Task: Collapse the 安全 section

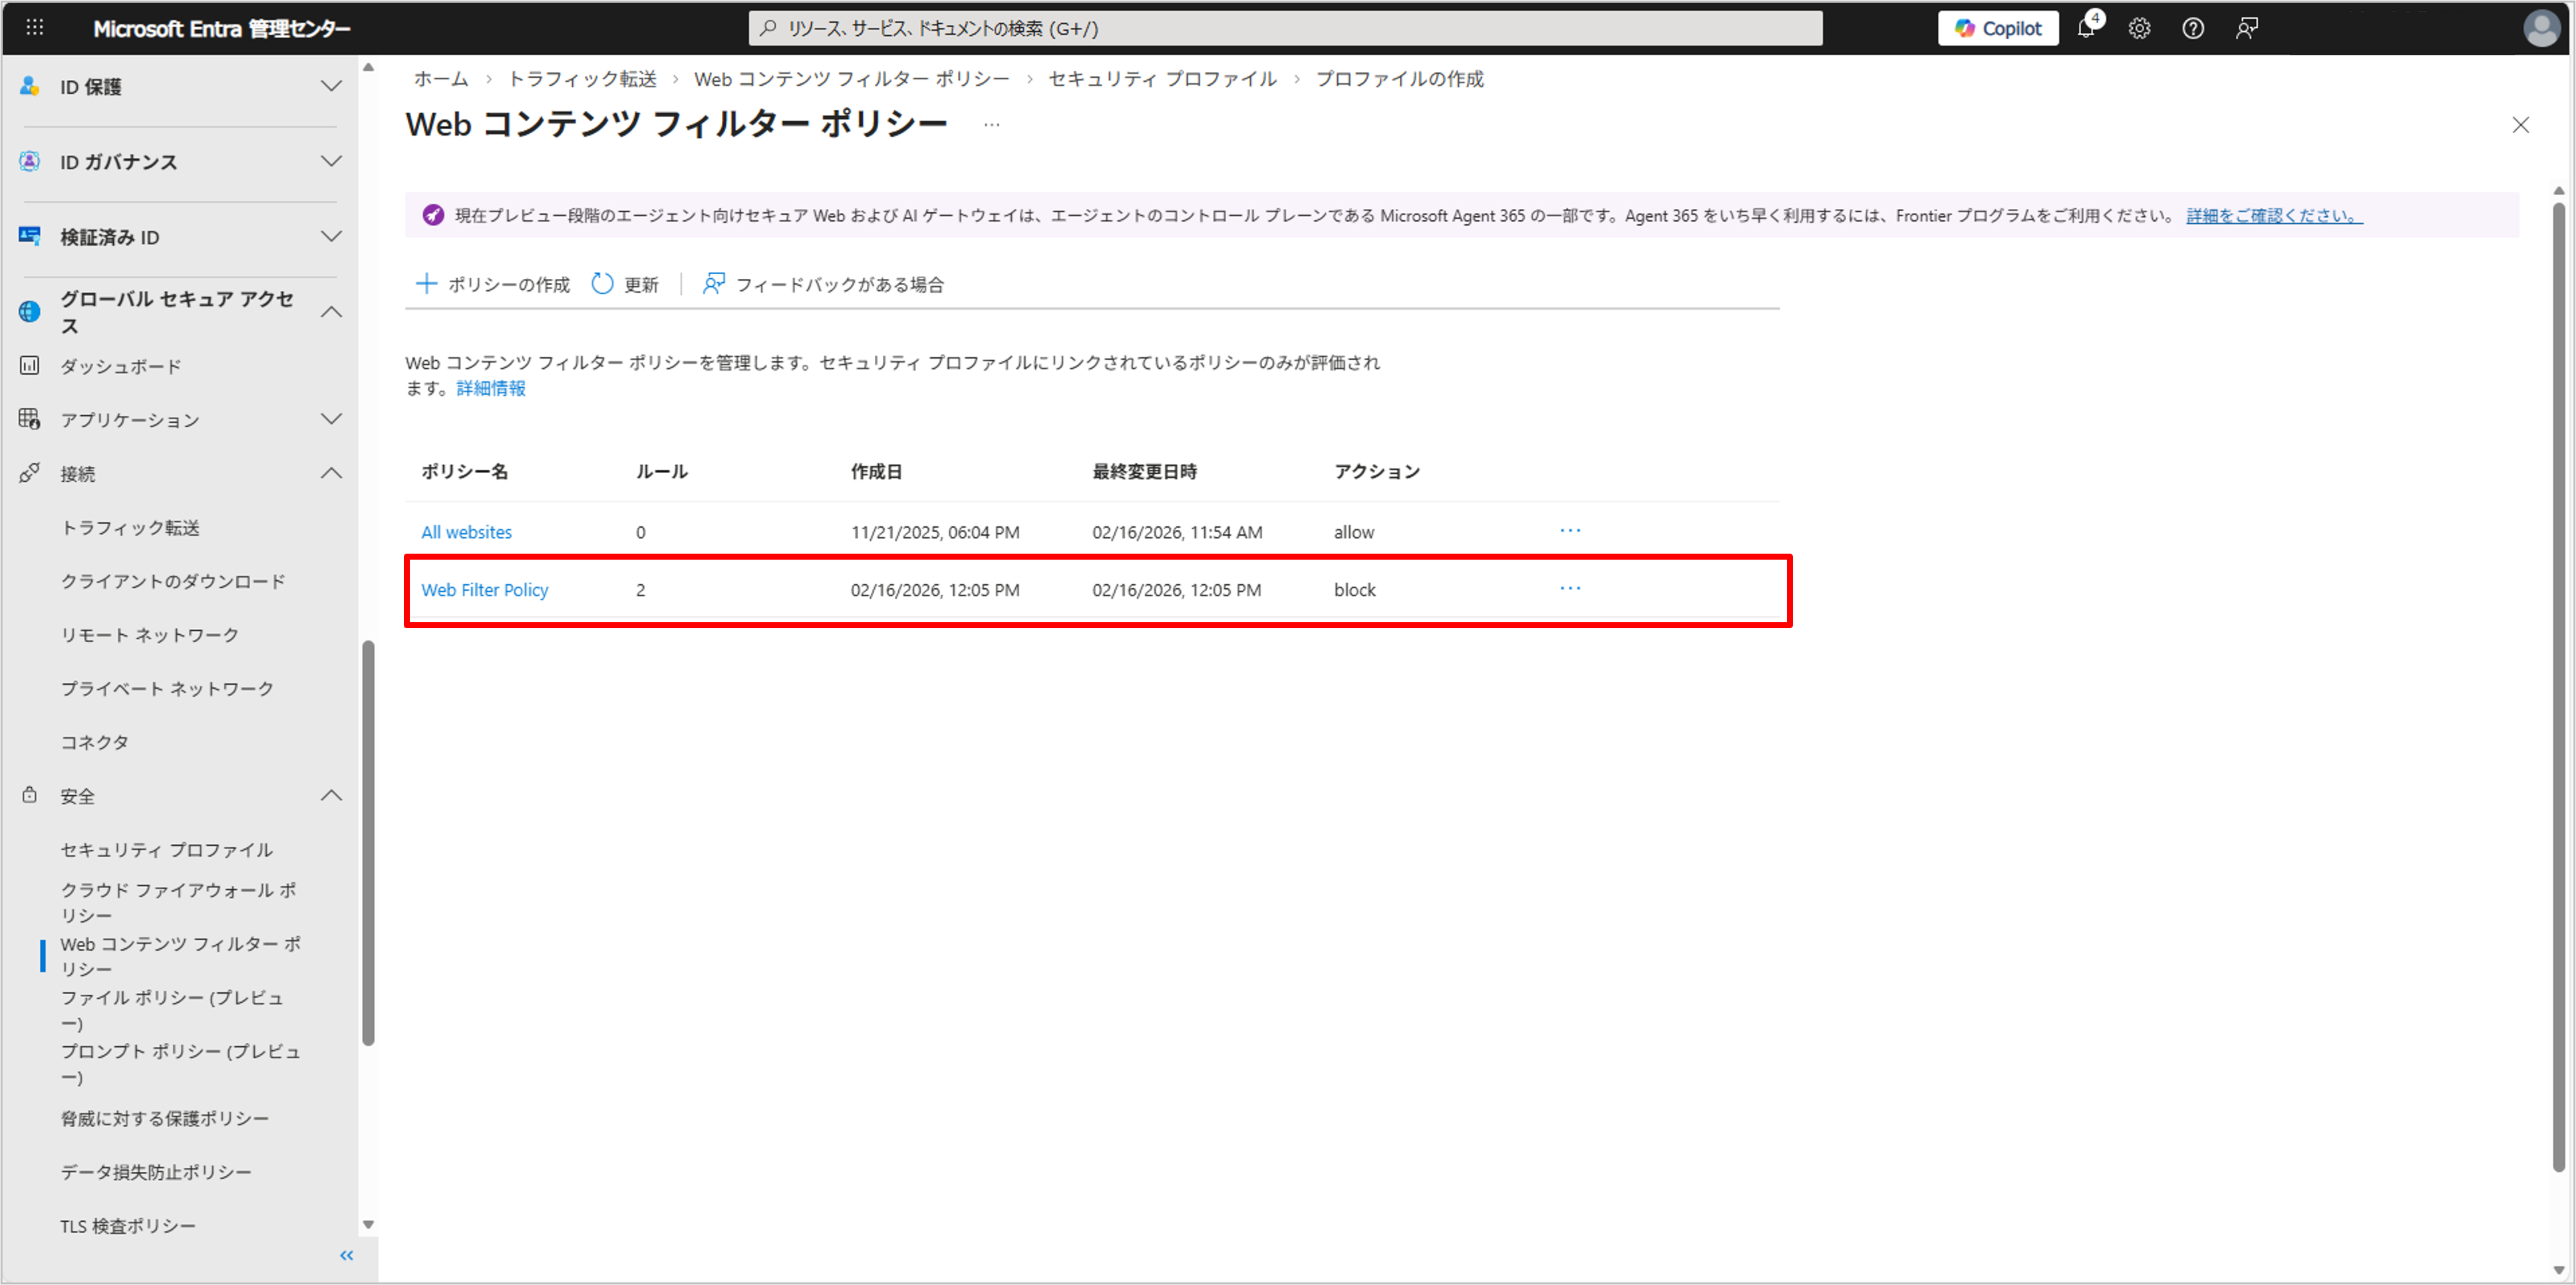Action: [331, 796]
